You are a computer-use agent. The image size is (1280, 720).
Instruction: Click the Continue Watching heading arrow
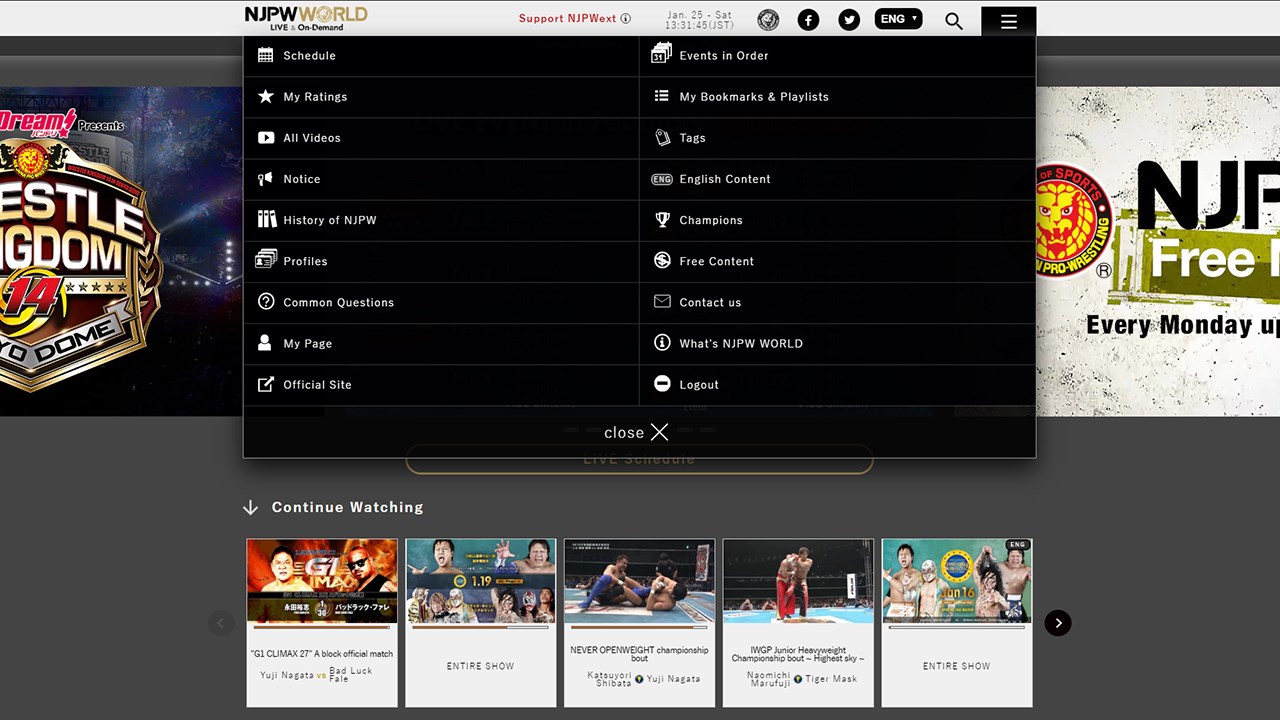[250, 508]
